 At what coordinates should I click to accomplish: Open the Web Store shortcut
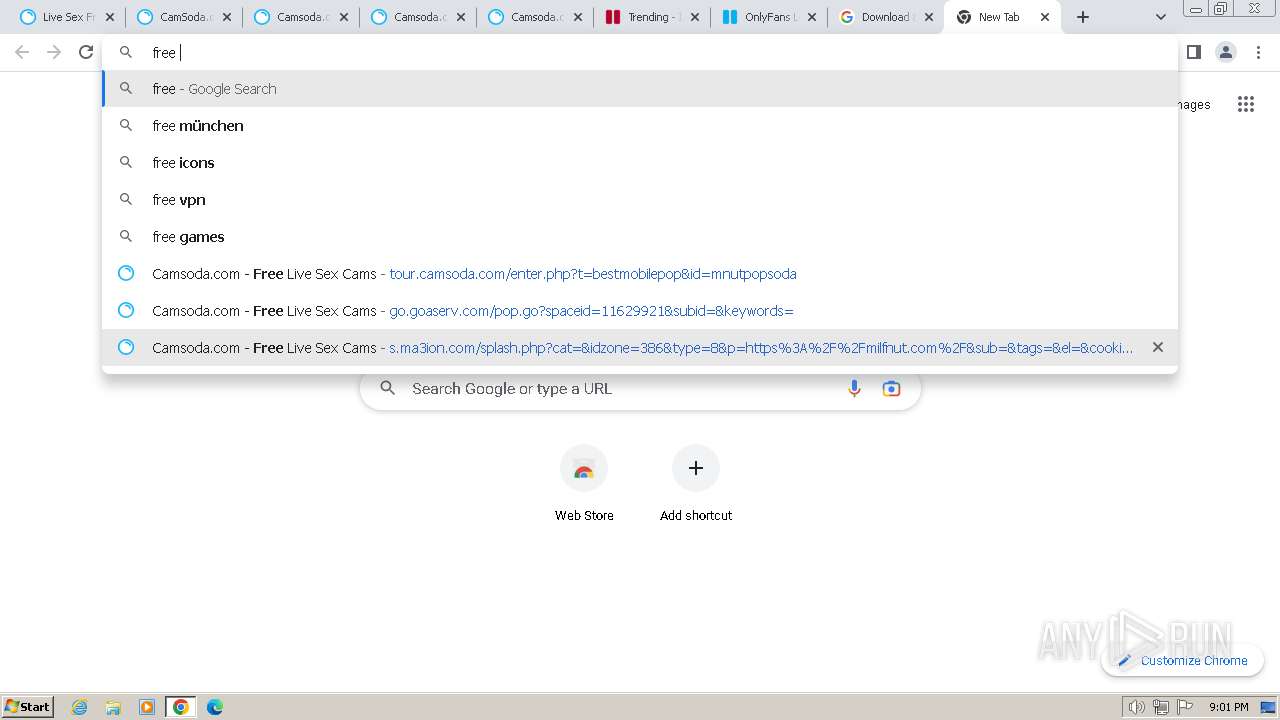click(x=584, y=485)
